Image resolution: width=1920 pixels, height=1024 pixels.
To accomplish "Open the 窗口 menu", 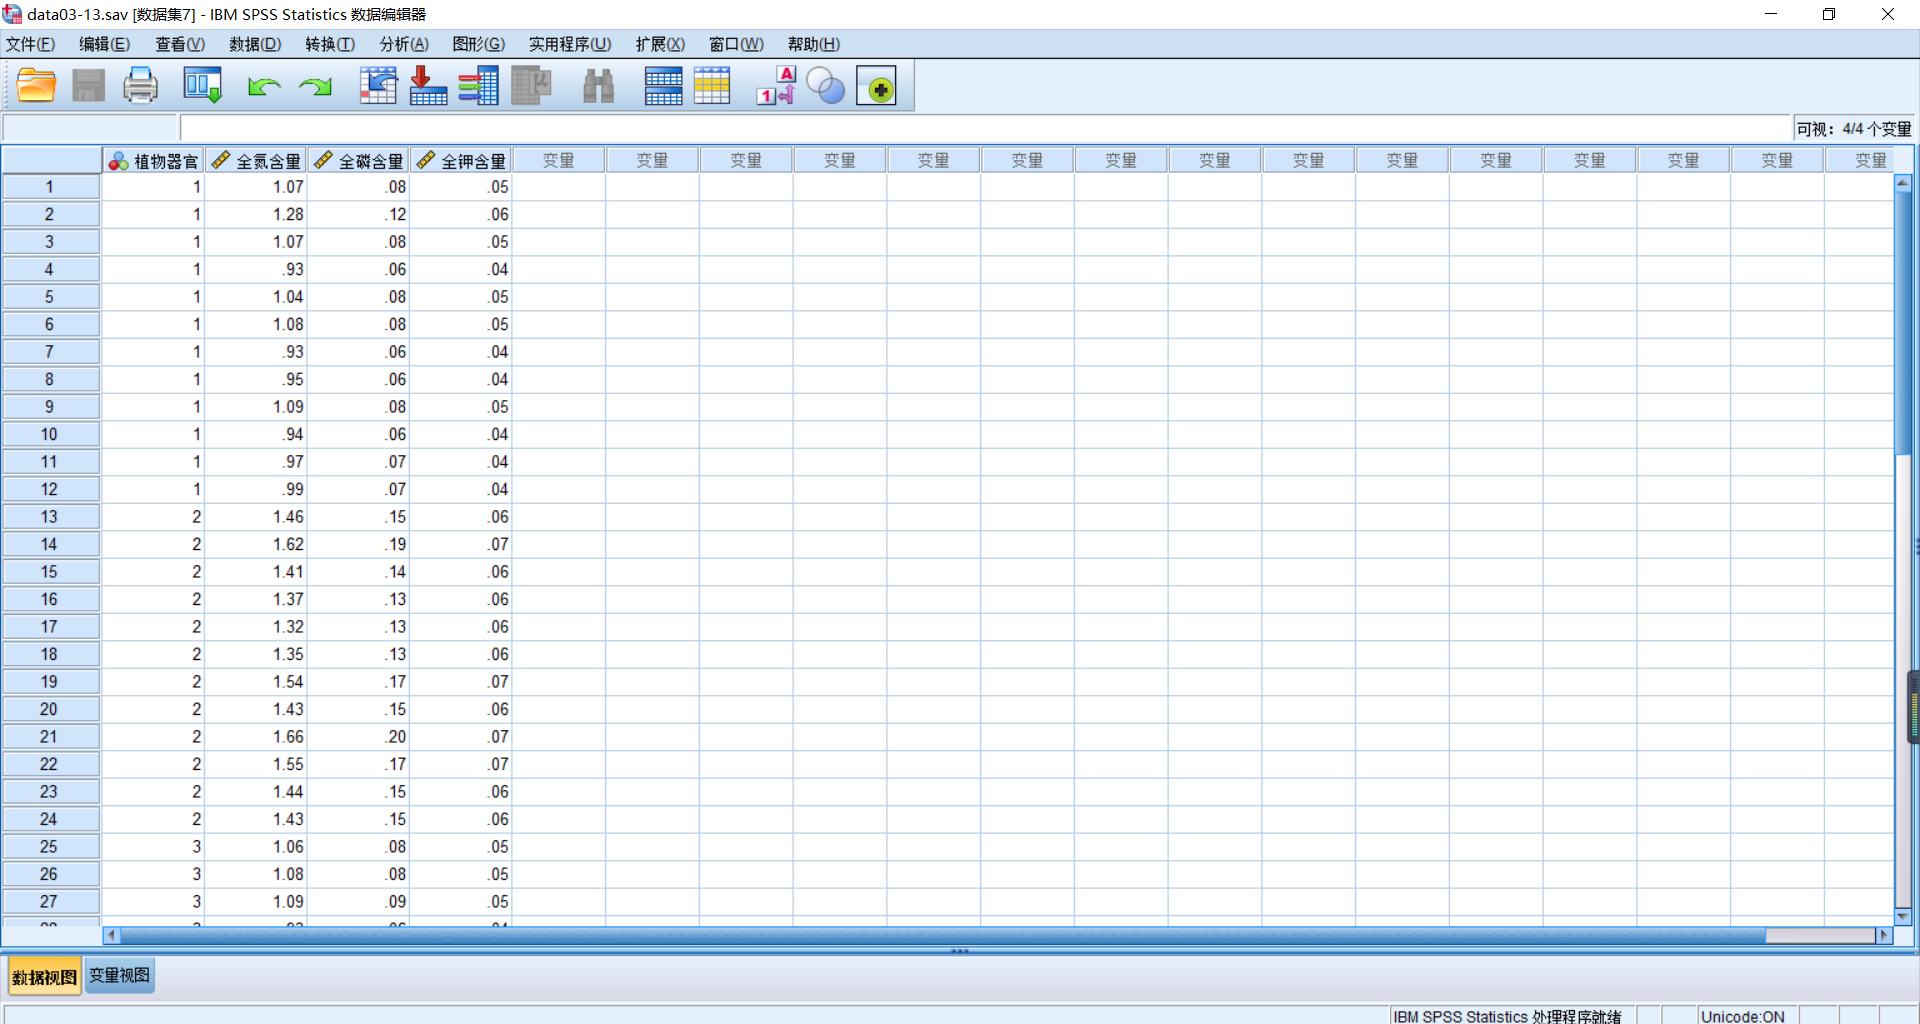I will 736,44.
